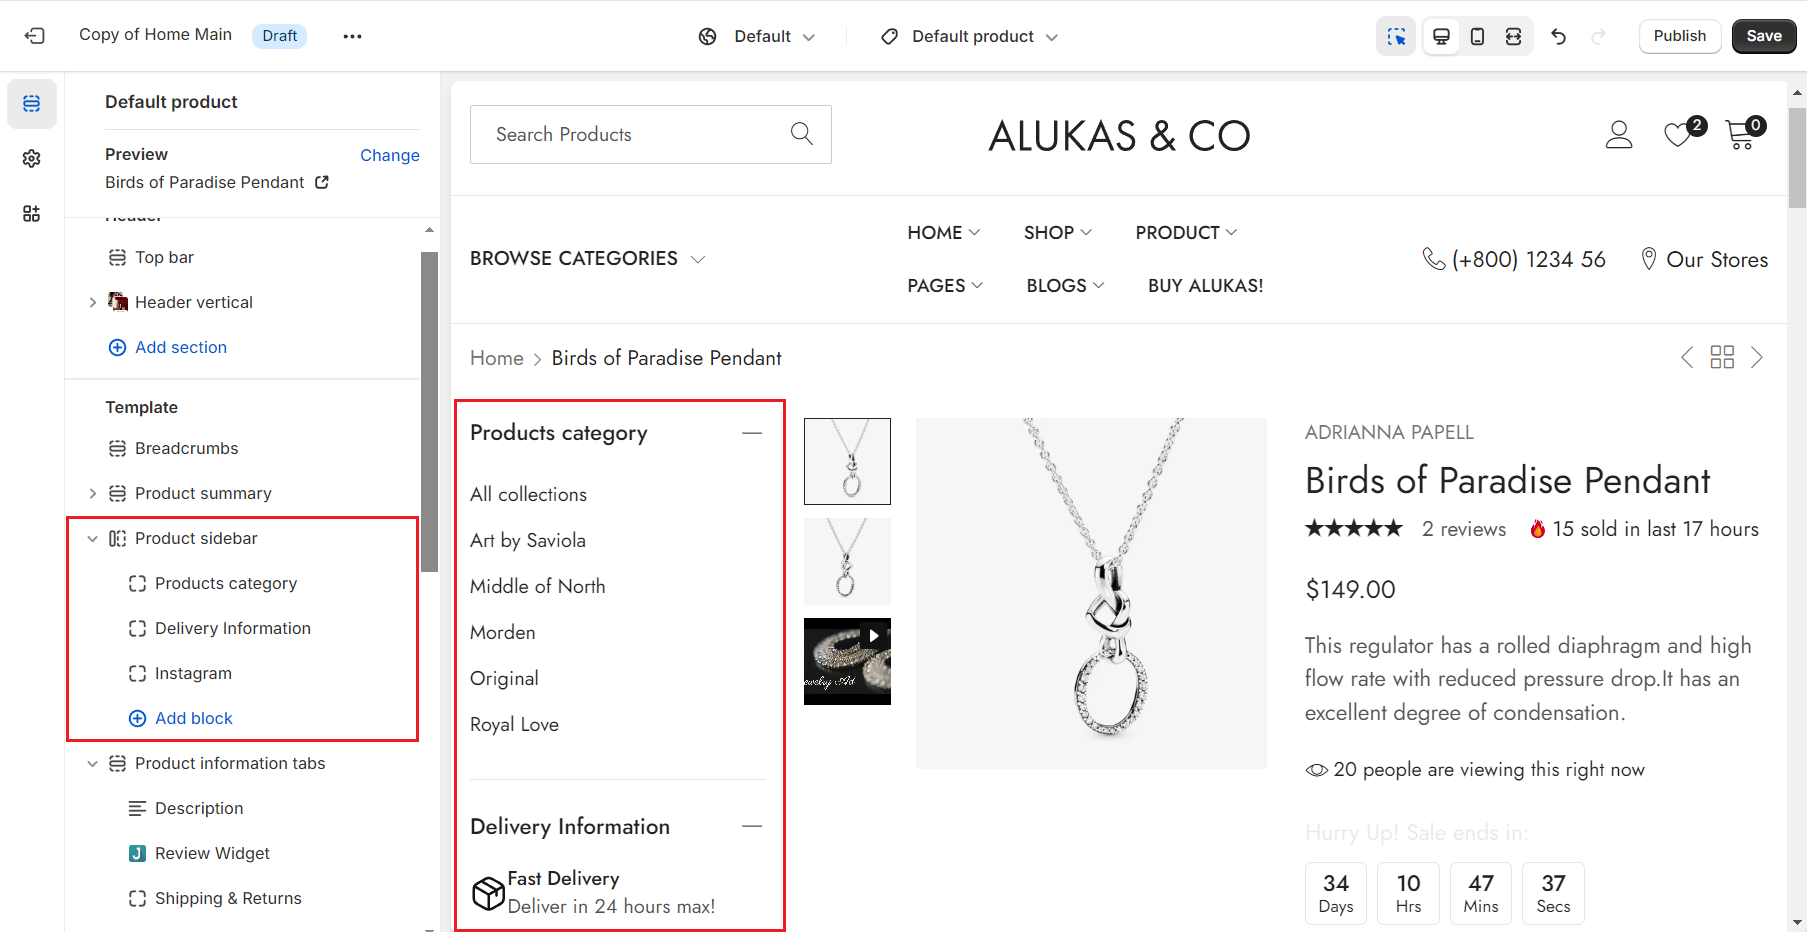The image size is (1807, 932).
Task: Click the undo arrow icon
Action: (x=1558, y=37)
